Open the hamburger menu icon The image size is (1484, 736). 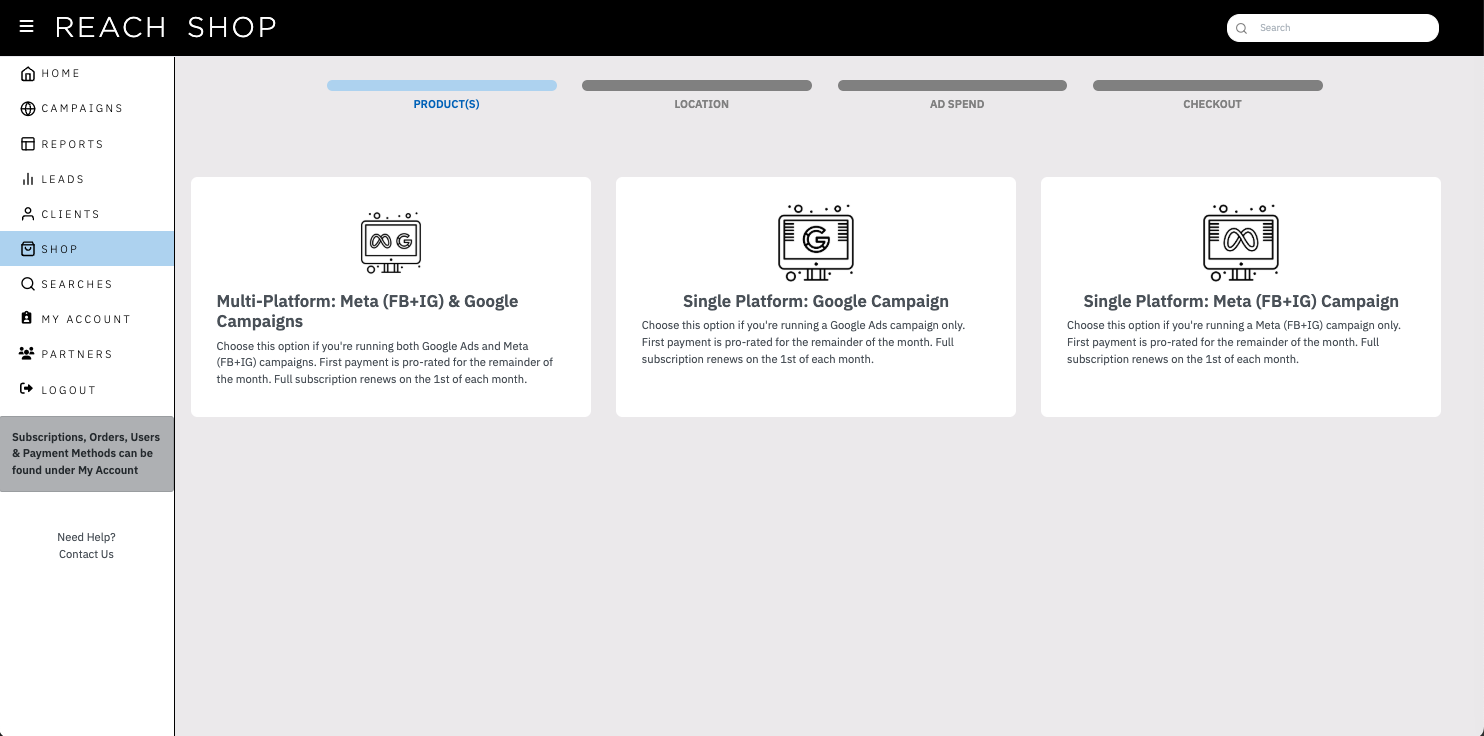pyautogui.click(x=27, y=27)
